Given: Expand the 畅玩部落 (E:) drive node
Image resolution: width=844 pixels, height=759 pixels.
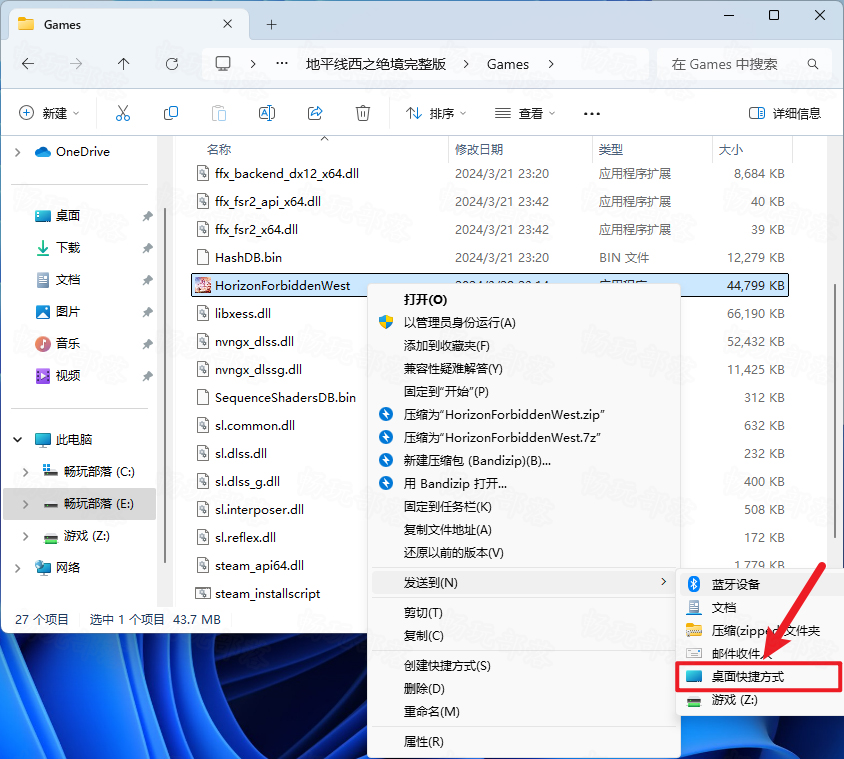Looking at the screenshot, I should 25,504.
